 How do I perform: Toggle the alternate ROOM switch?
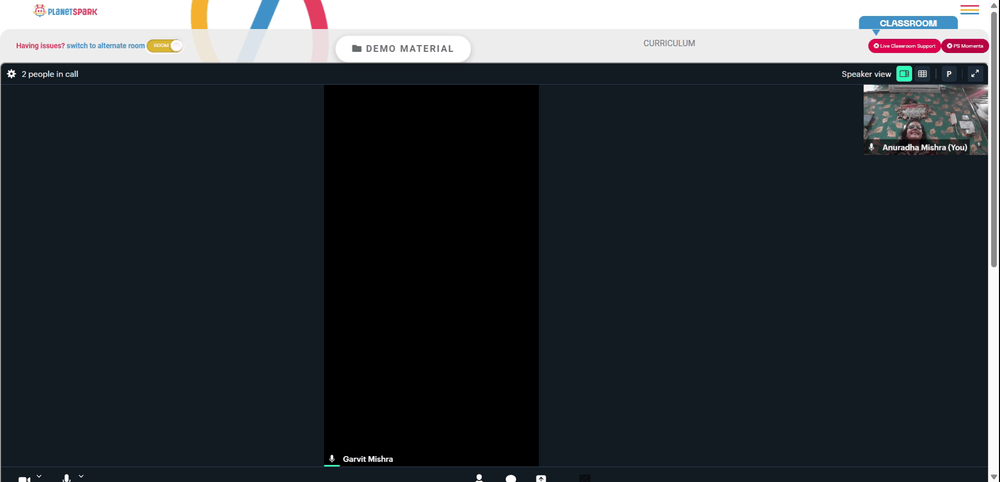coord(165,46)
